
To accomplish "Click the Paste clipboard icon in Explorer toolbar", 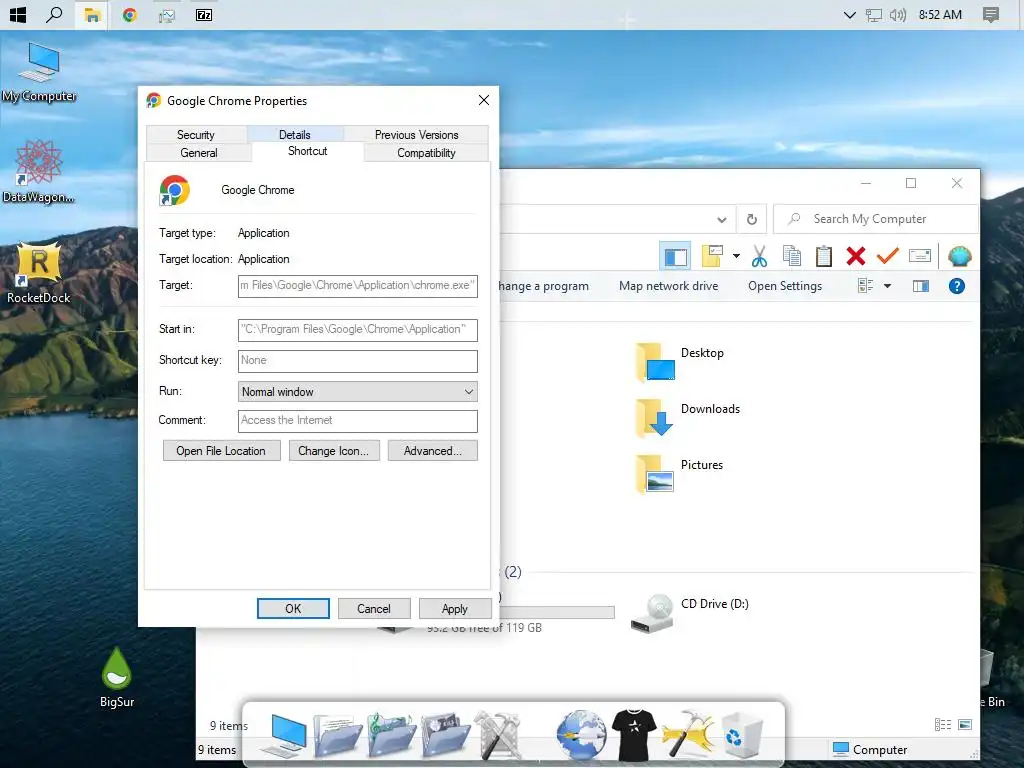I will tap(824, 256).
